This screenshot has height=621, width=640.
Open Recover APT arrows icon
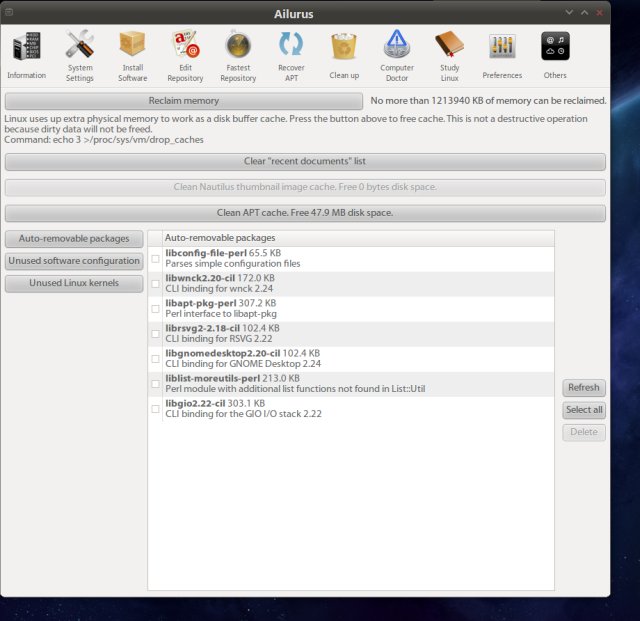point(291,44)
